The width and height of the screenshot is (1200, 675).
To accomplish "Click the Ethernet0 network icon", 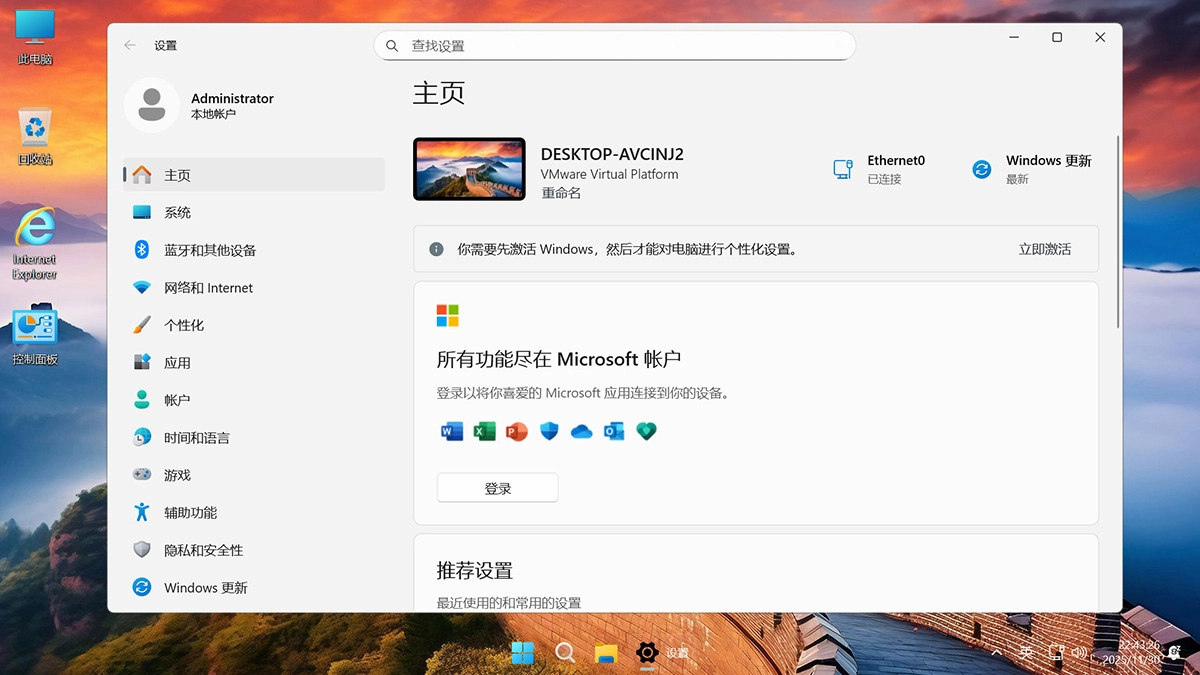I will tap(840, 168).
